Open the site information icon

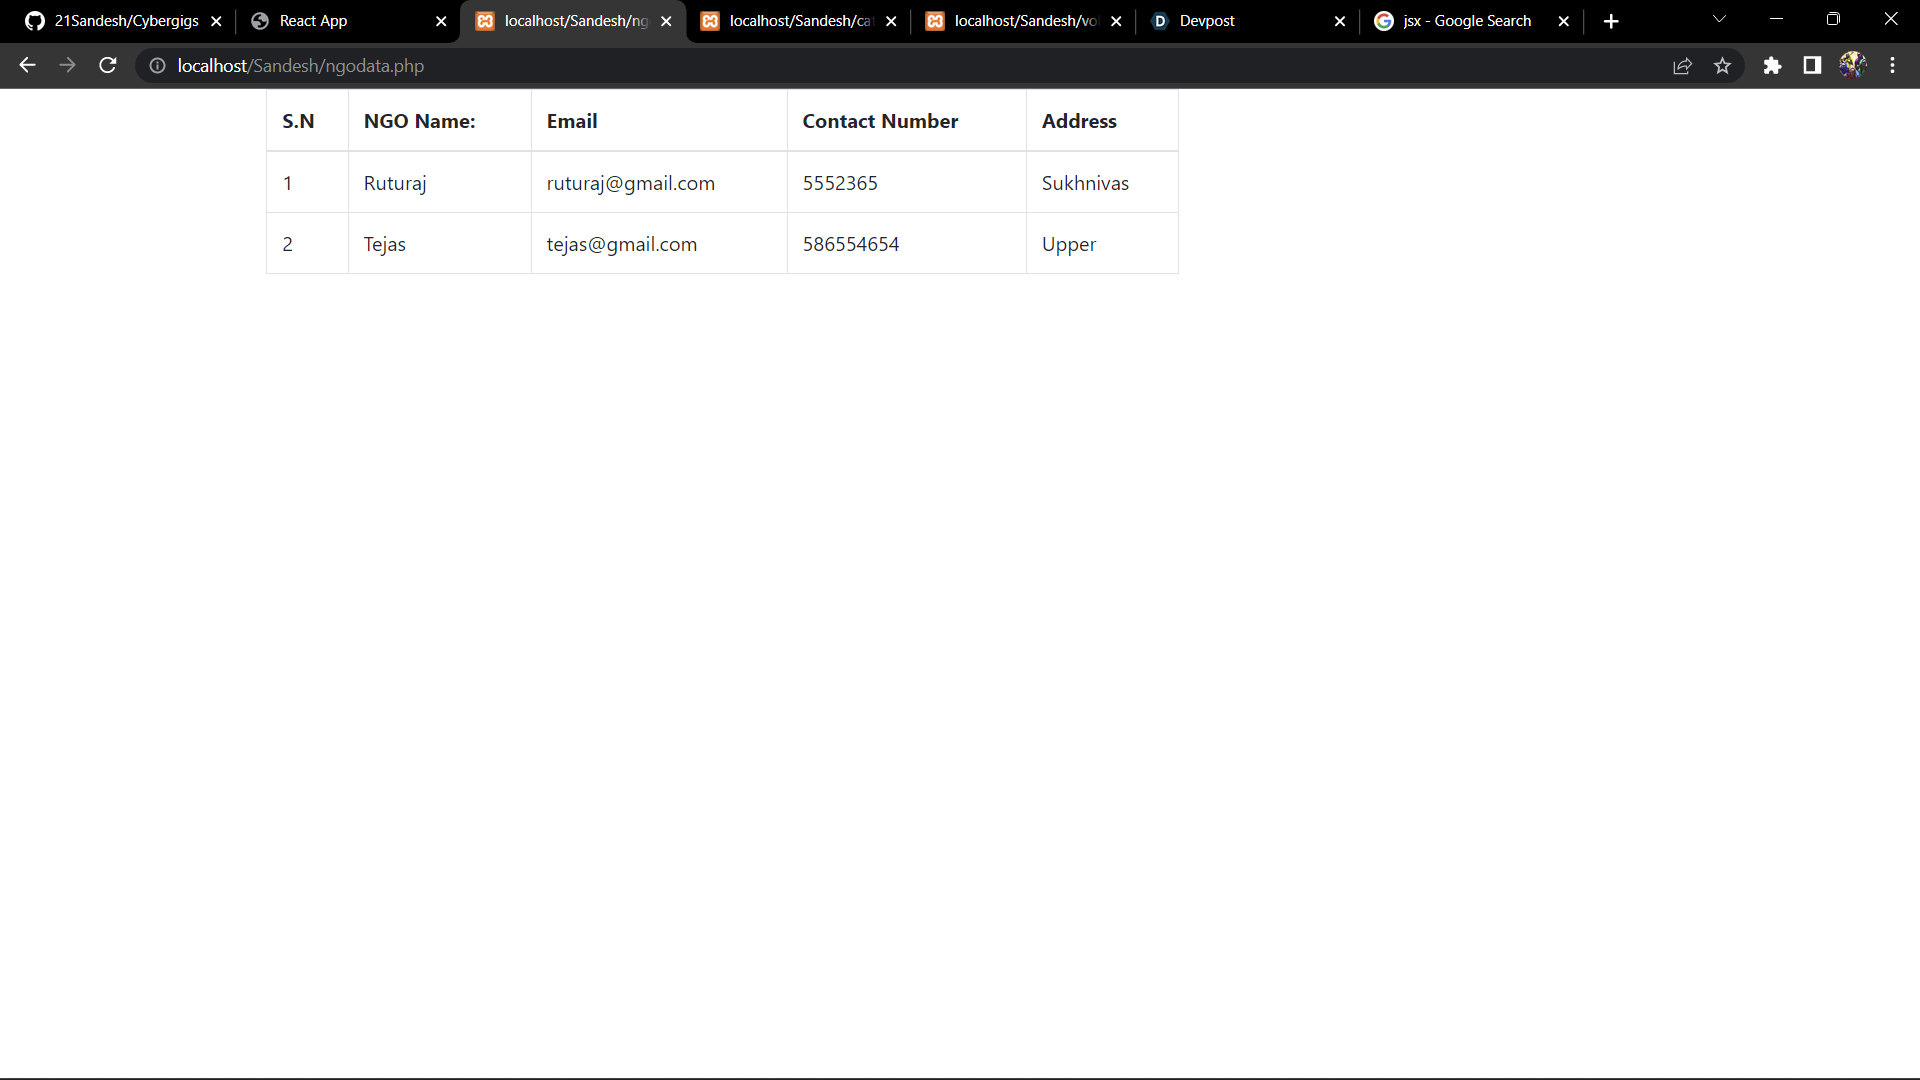(157, 66)
